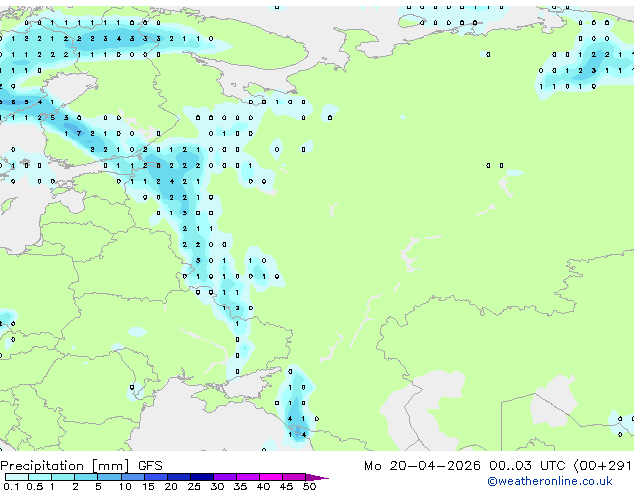Click the '15' legend label
The height and width of the screenshot is (490, 634).
[148, 486]
